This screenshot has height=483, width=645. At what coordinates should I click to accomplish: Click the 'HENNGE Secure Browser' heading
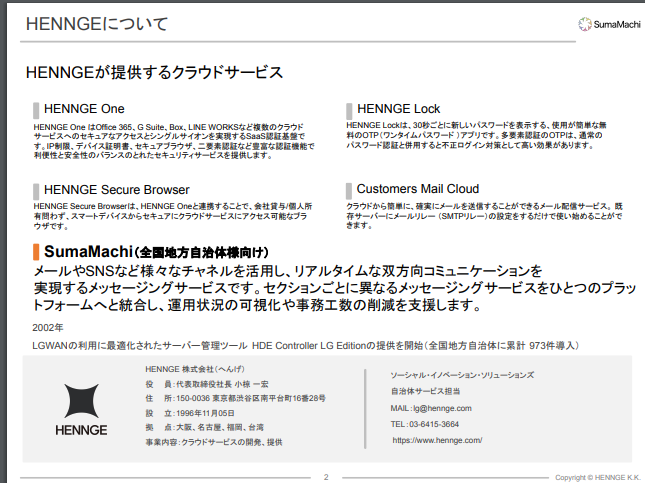[116, 190]
